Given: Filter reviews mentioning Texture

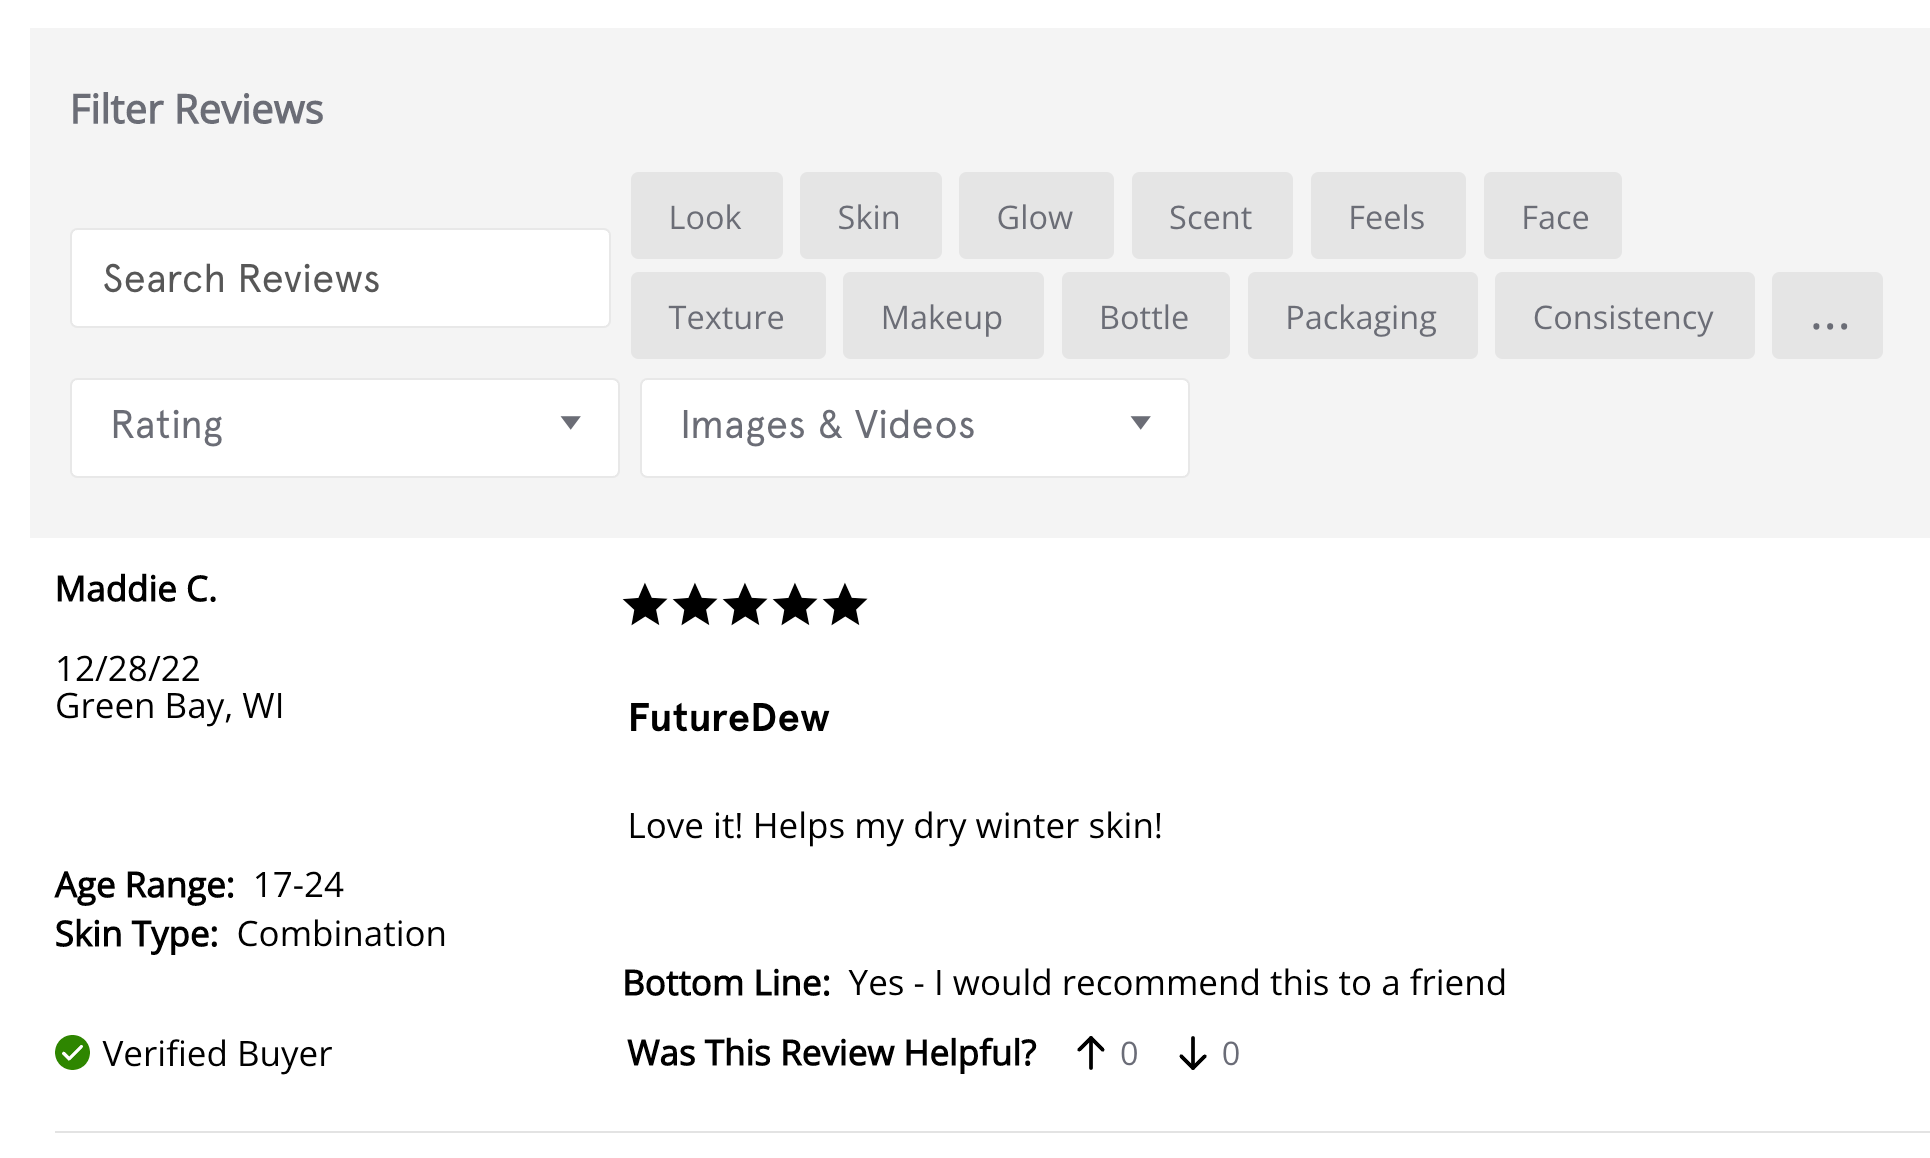Looking at the screenshot, I should click(x=727, y=316).
